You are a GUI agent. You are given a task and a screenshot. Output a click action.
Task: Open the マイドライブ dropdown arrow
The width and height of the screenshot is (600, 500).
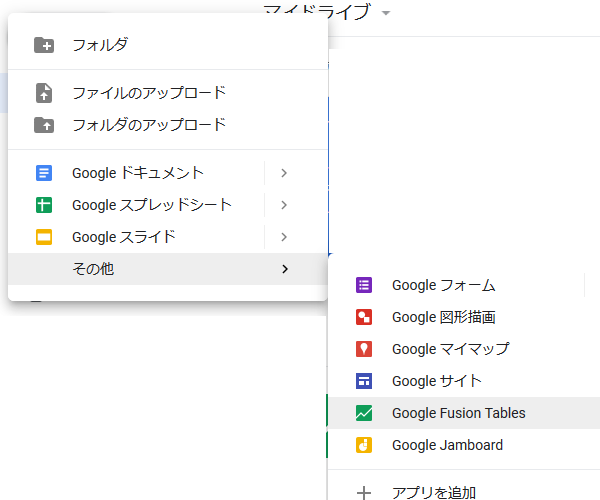(386, 13)
